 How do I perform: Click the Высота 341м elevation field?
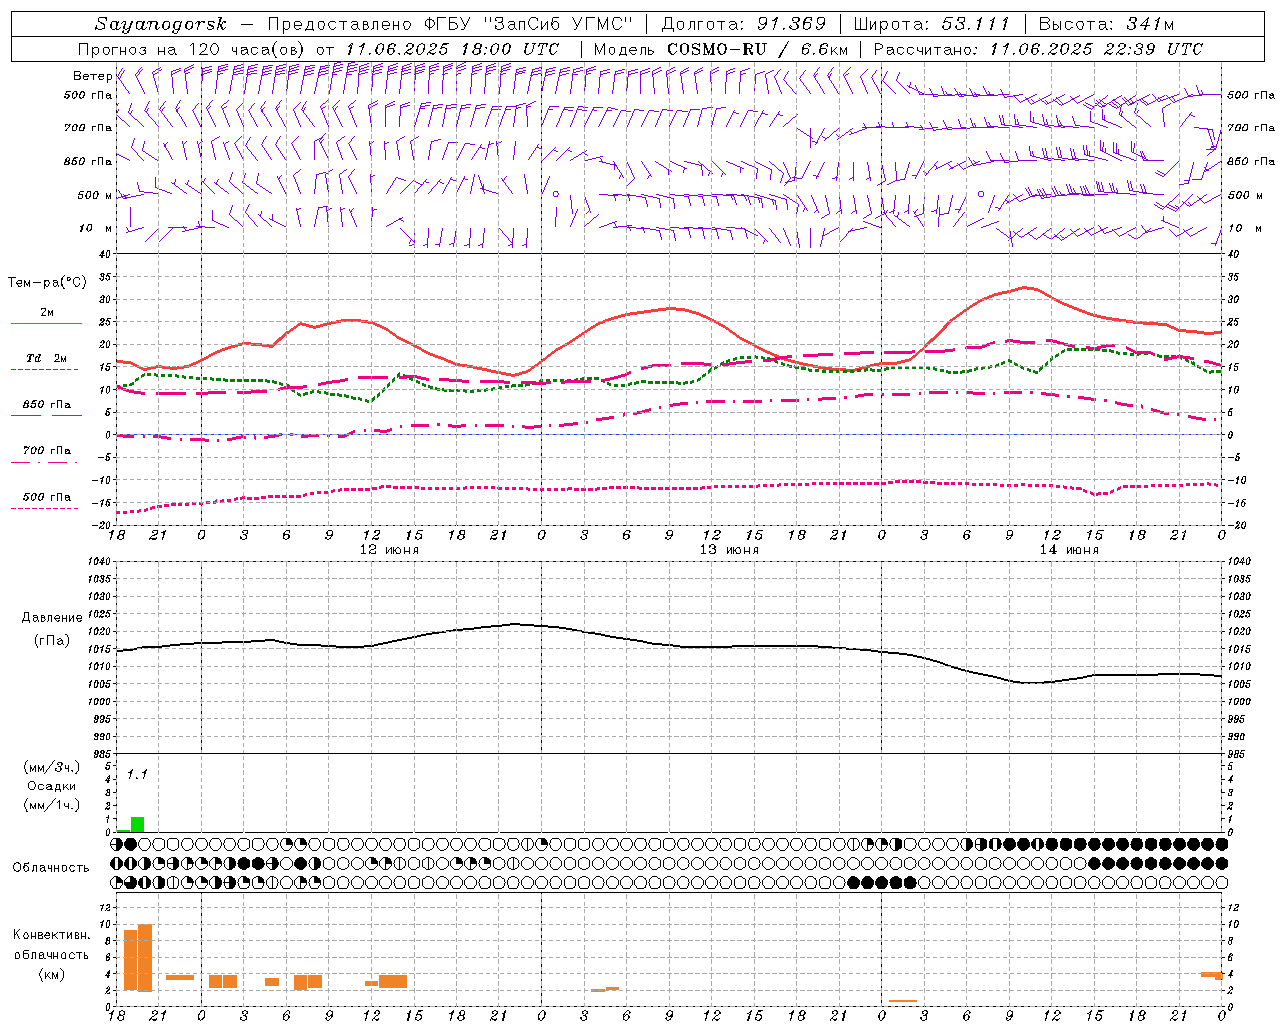1106,24
